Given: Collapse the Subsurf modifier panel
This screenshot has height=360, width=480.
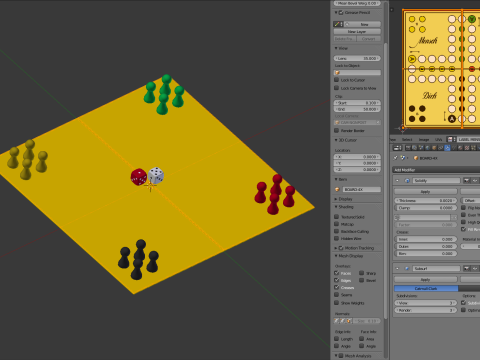Looking at the screenshot, I should point(398,269).
